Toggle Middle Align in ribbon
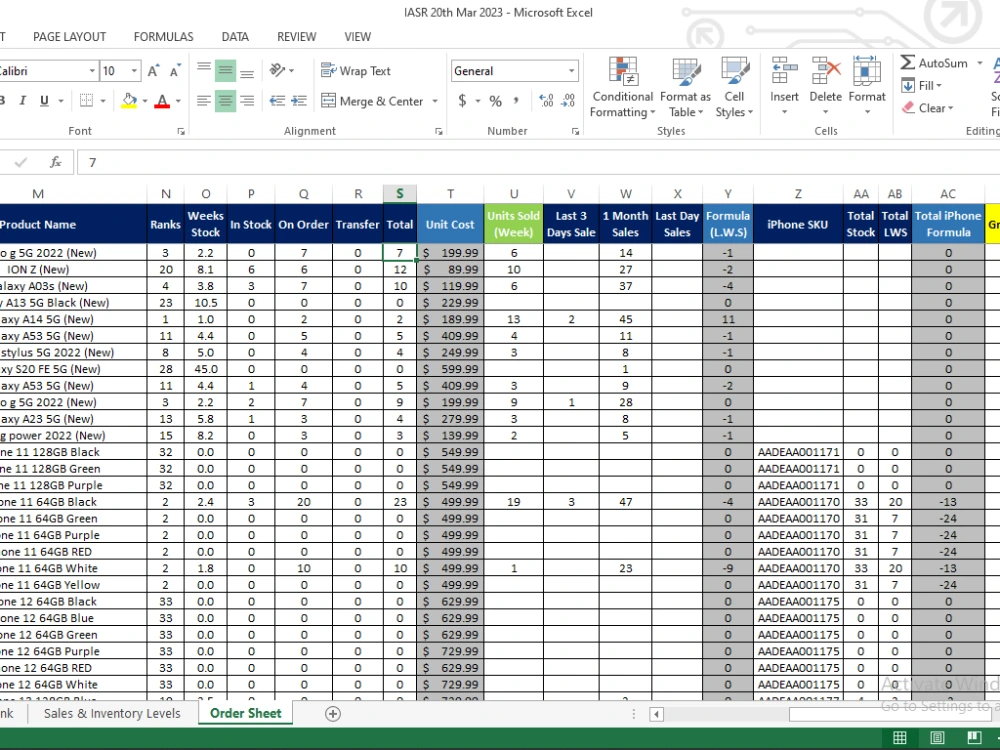The width and height of the screenshot is (1000, 750). 225,70
